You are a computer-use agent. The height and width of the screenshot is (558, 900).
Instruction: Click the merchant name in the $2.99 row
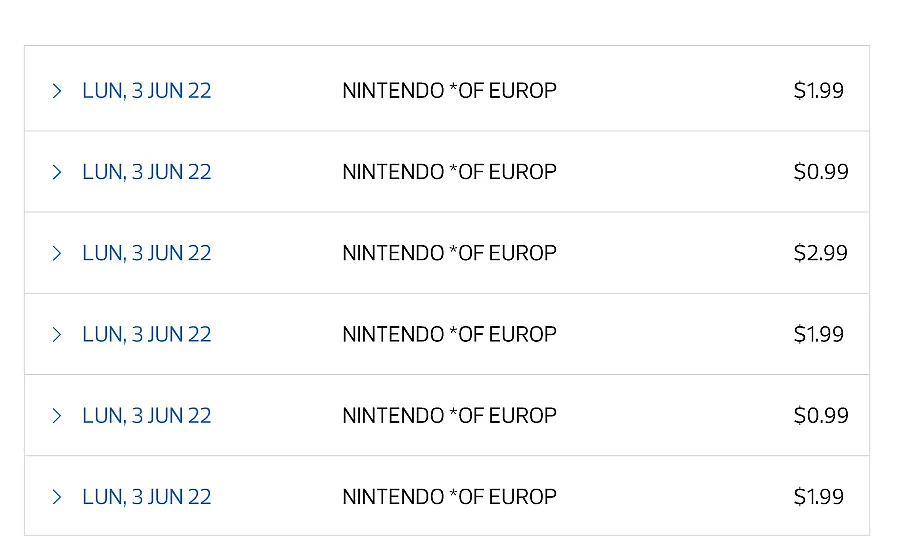point(449,253)
